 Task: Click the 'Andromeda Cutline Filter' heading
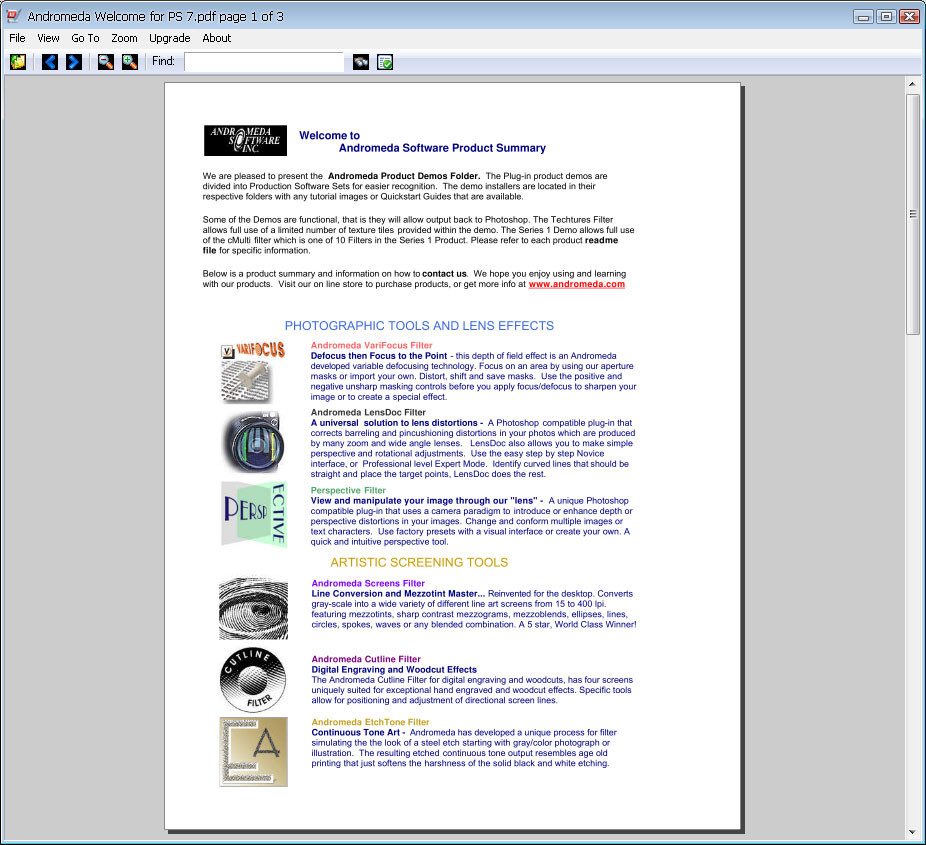[366, 659]
